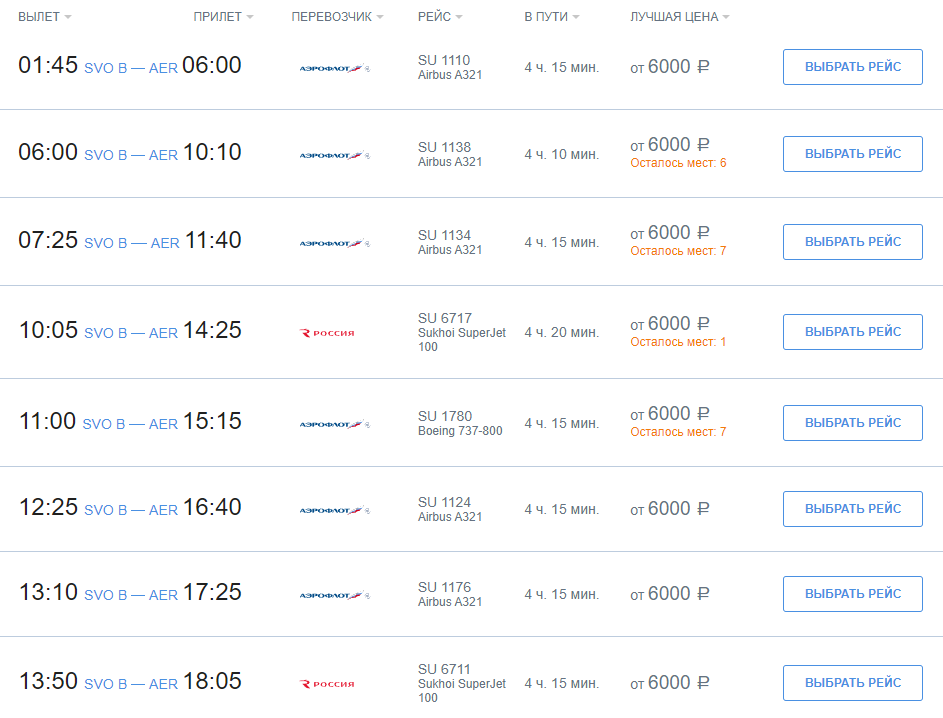Sort flights by ВЫЛЕТ departure column

pyautogui.click(x=45, y=17)
